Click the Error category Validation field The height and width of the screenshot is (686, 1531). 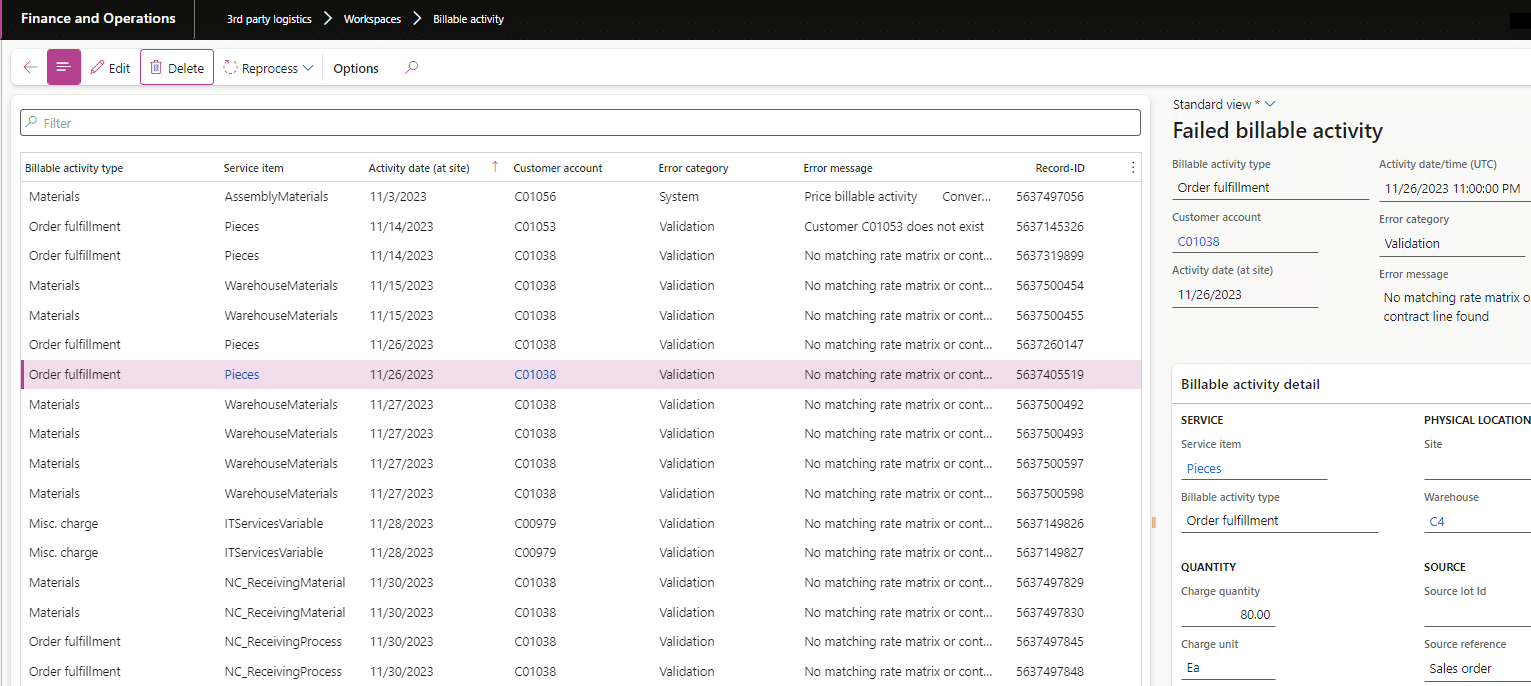coord(1452,243)
